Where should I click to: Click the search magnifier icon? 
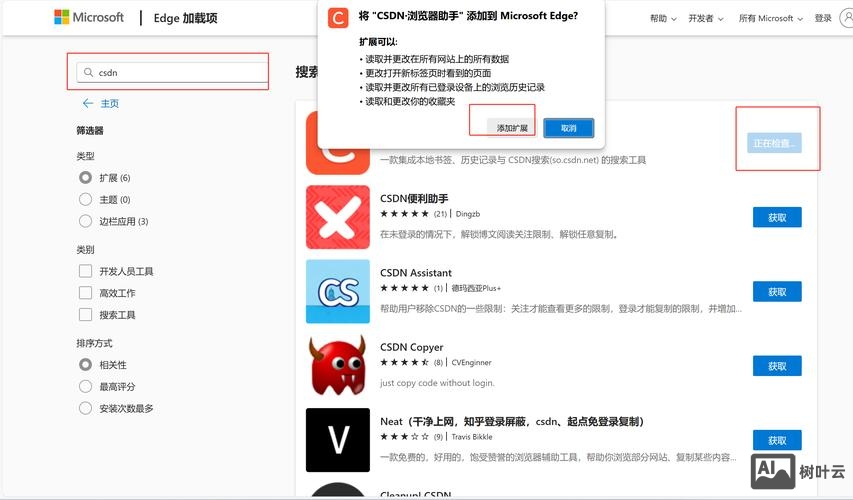click(89, 72)
